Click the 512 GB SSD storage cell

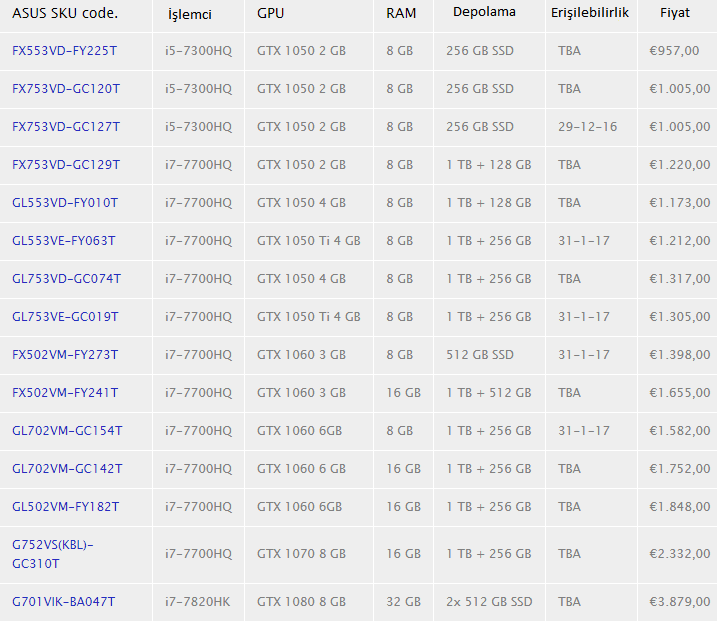tap(480, 354)
